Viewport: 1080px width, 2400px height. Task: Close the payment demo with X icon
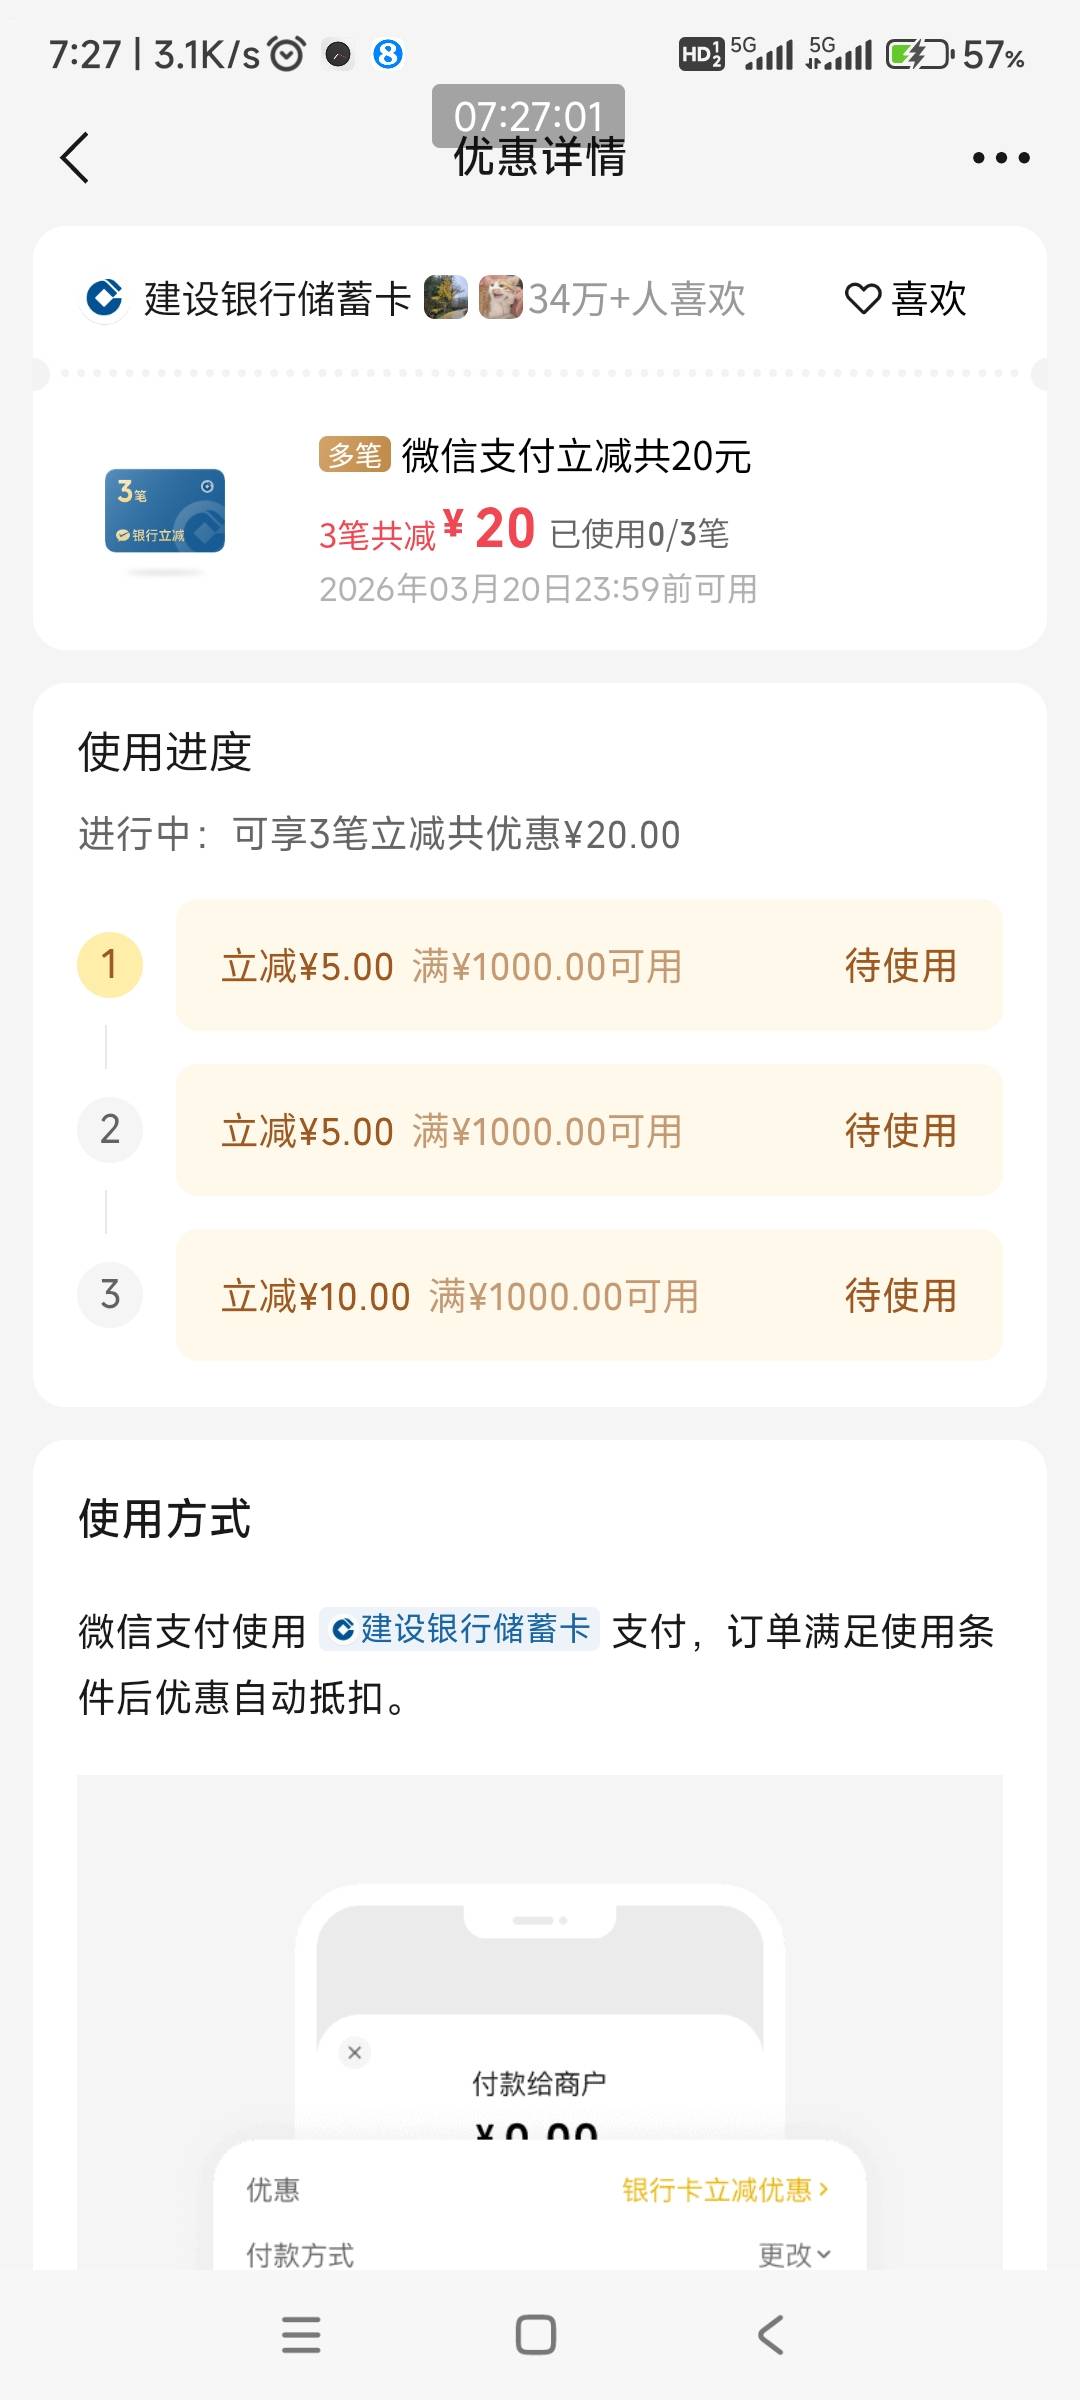(x=354, y=2053)
